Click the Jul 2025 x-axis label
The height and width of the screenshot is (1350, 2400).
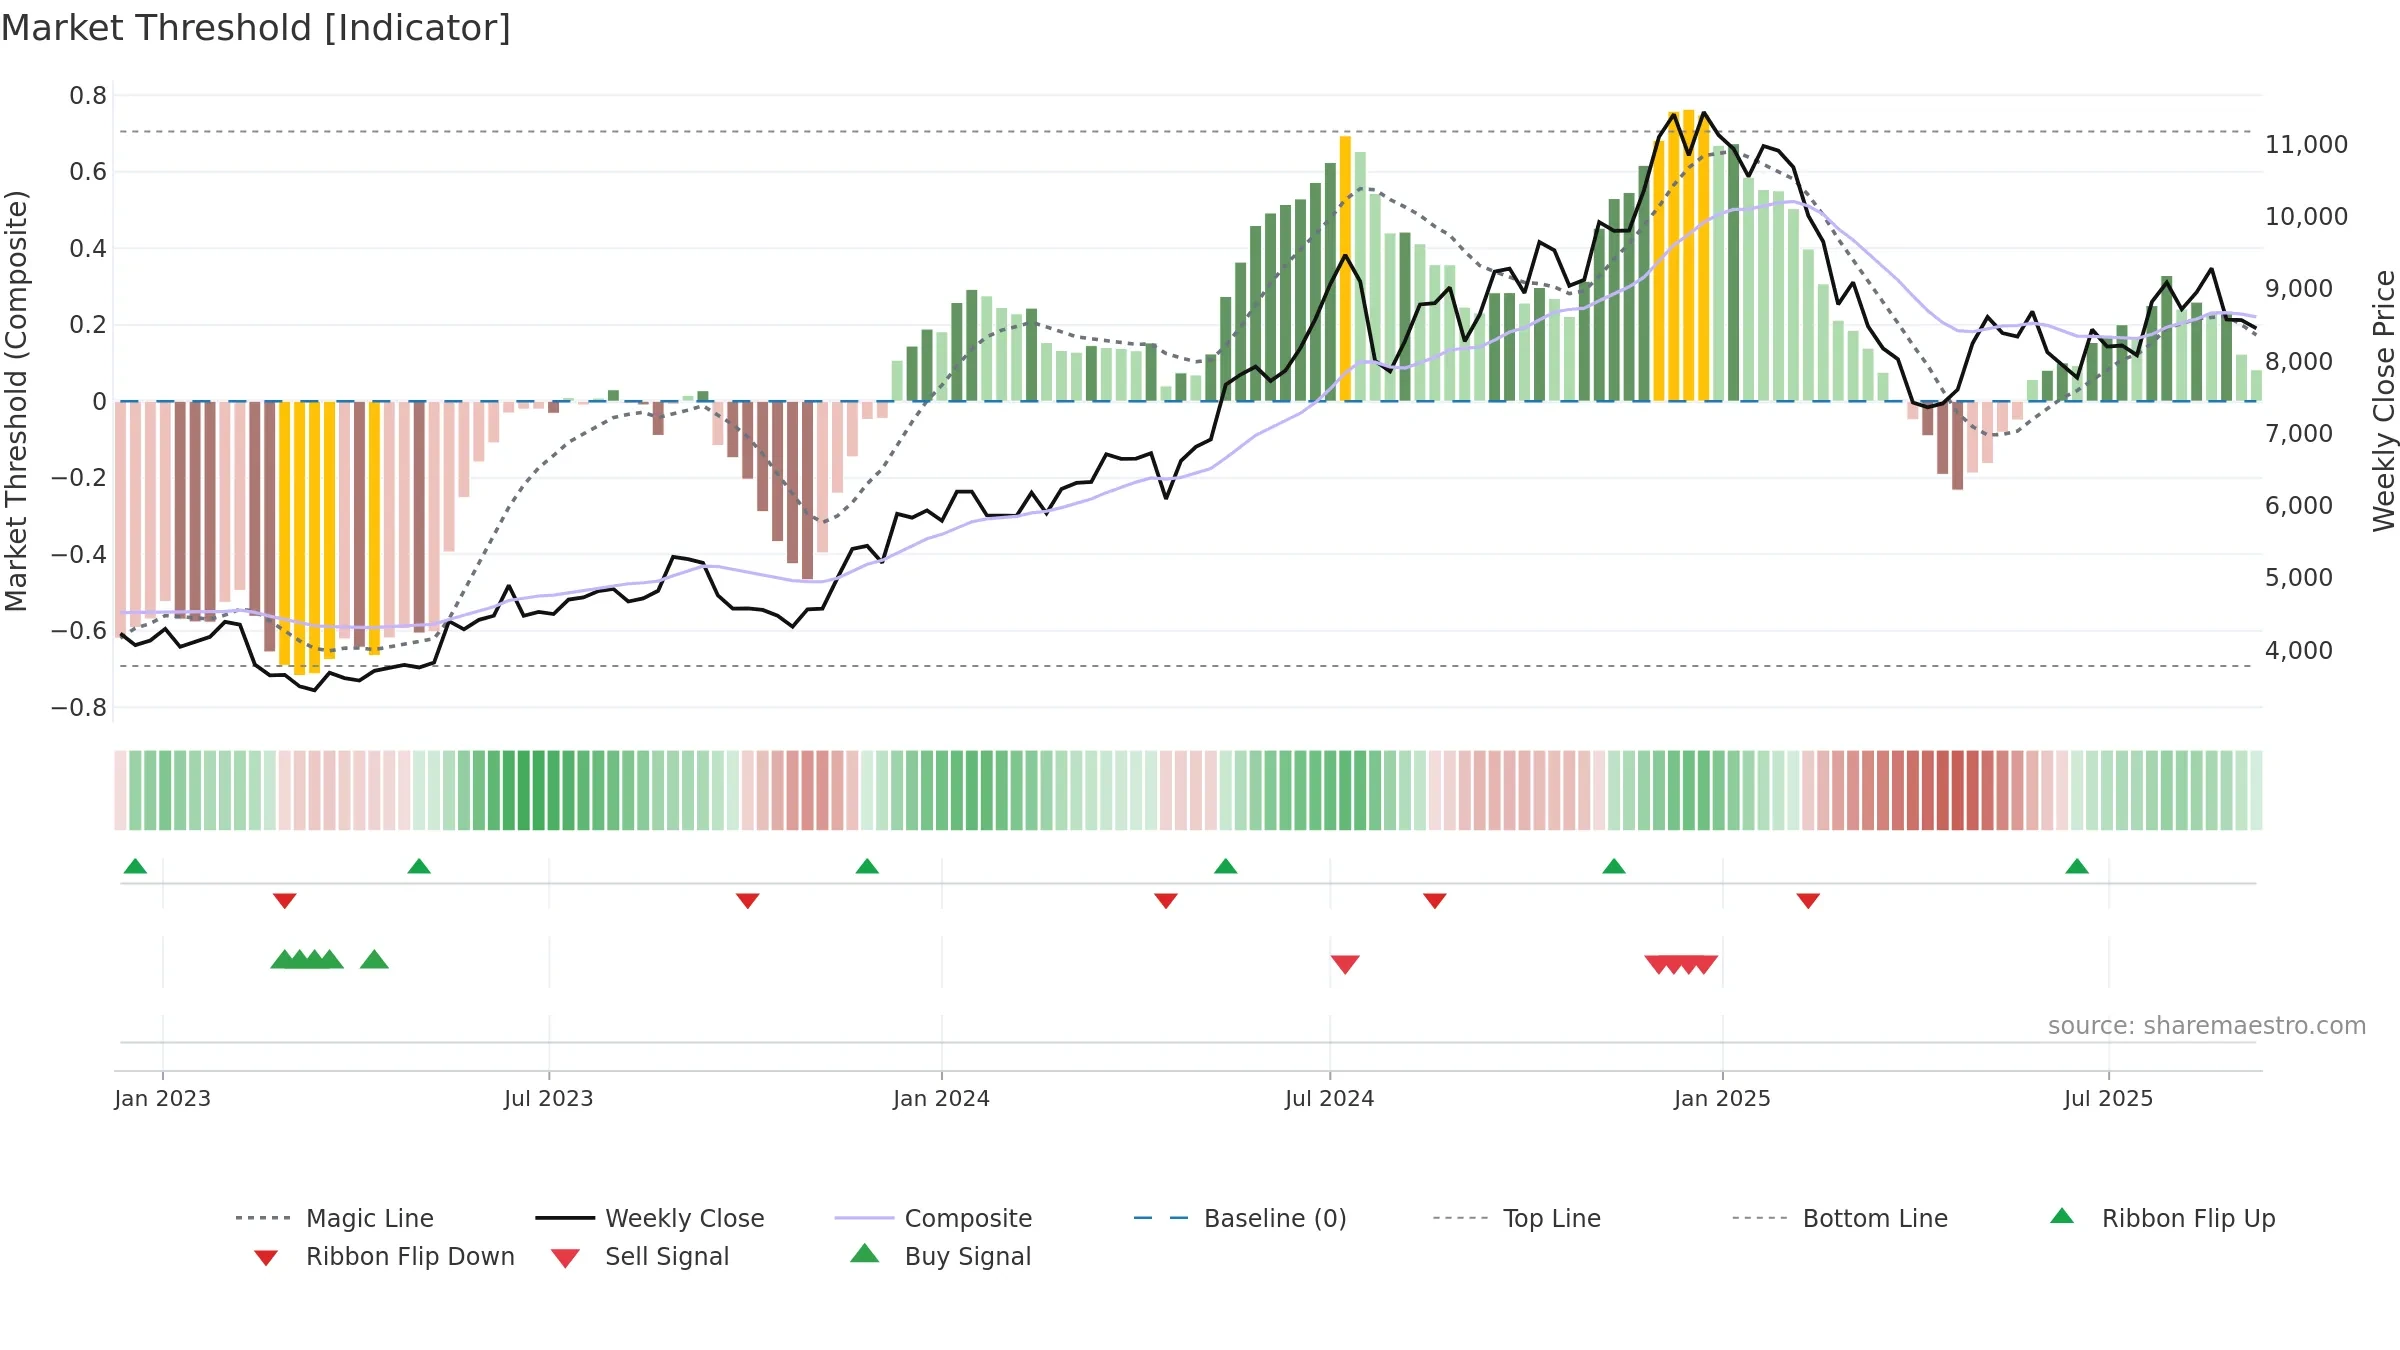click(2108, 1098)
